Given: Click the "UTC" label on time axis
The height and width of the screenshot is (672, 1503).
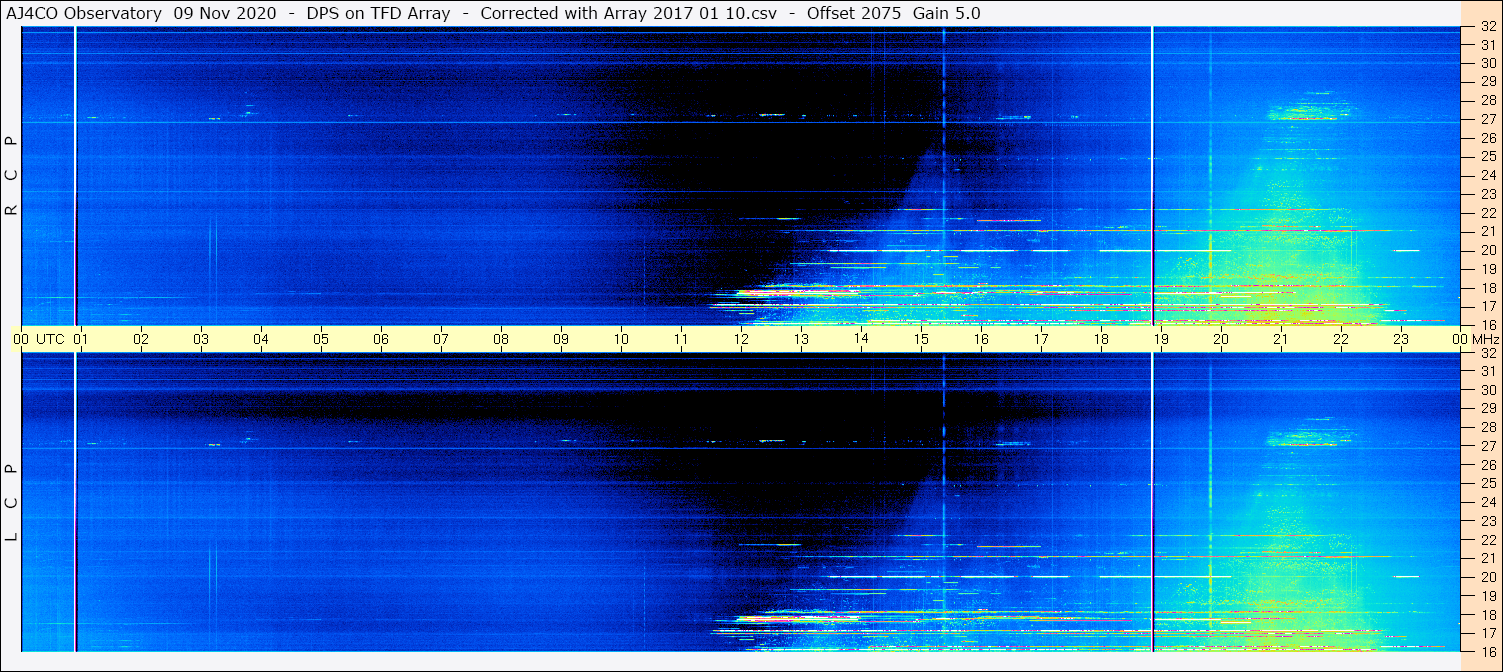Looking at the screenshot, I should coord(50,339).
